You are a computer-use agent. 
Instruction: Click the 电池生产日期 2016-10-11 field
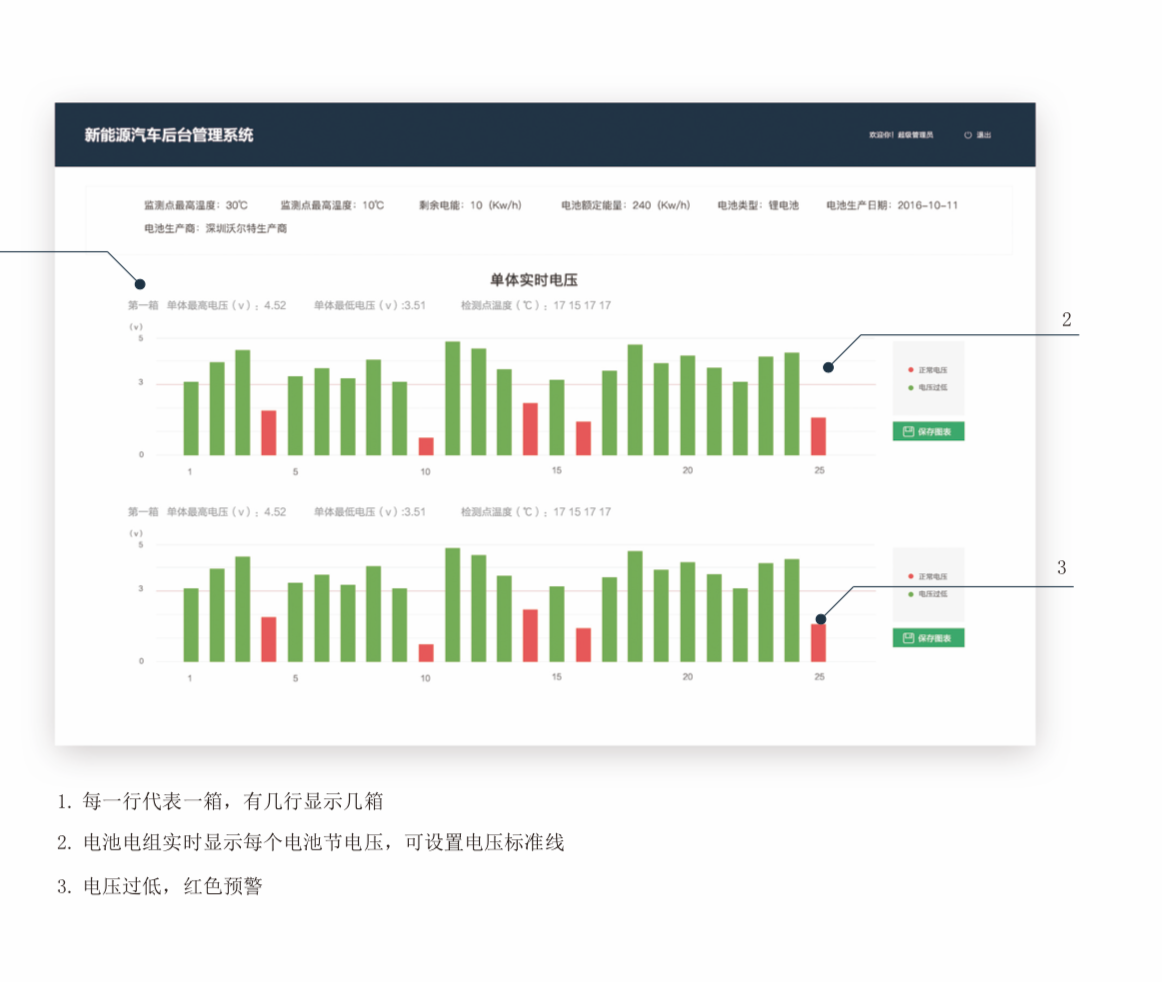coord(892,205)
